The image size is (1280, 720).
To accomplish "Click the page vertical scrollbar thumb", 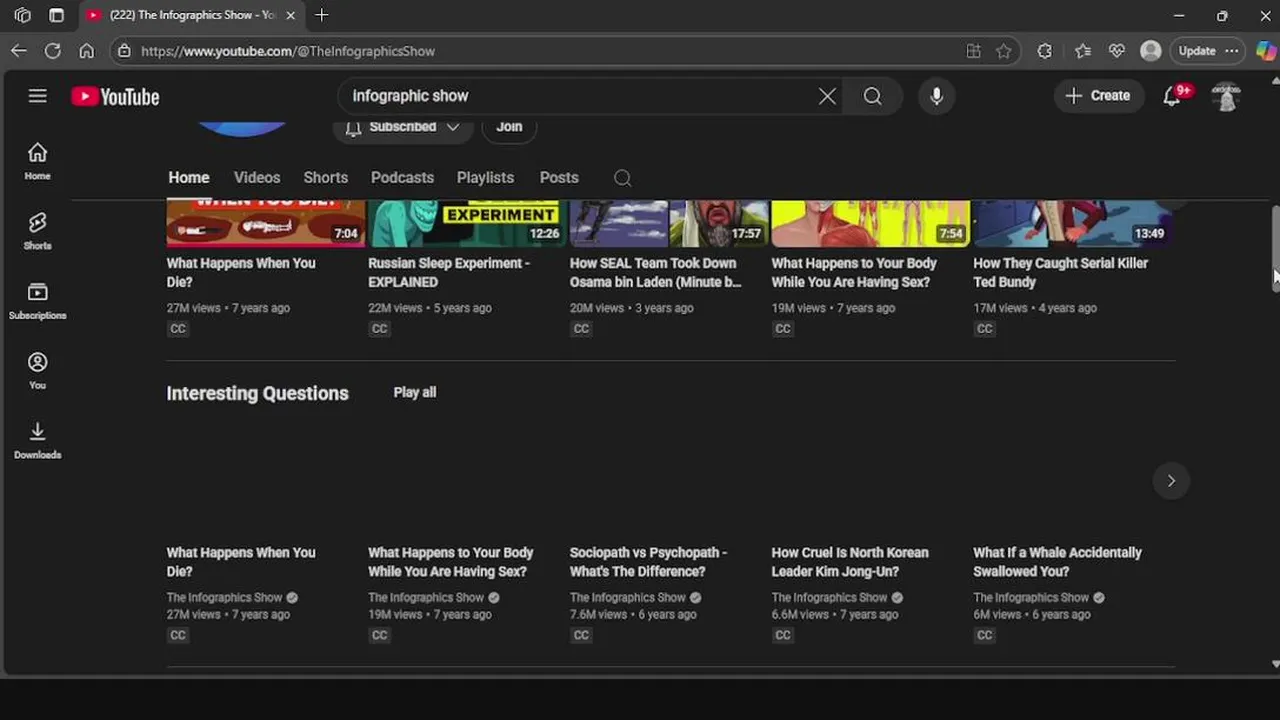I will (1275, 248).
